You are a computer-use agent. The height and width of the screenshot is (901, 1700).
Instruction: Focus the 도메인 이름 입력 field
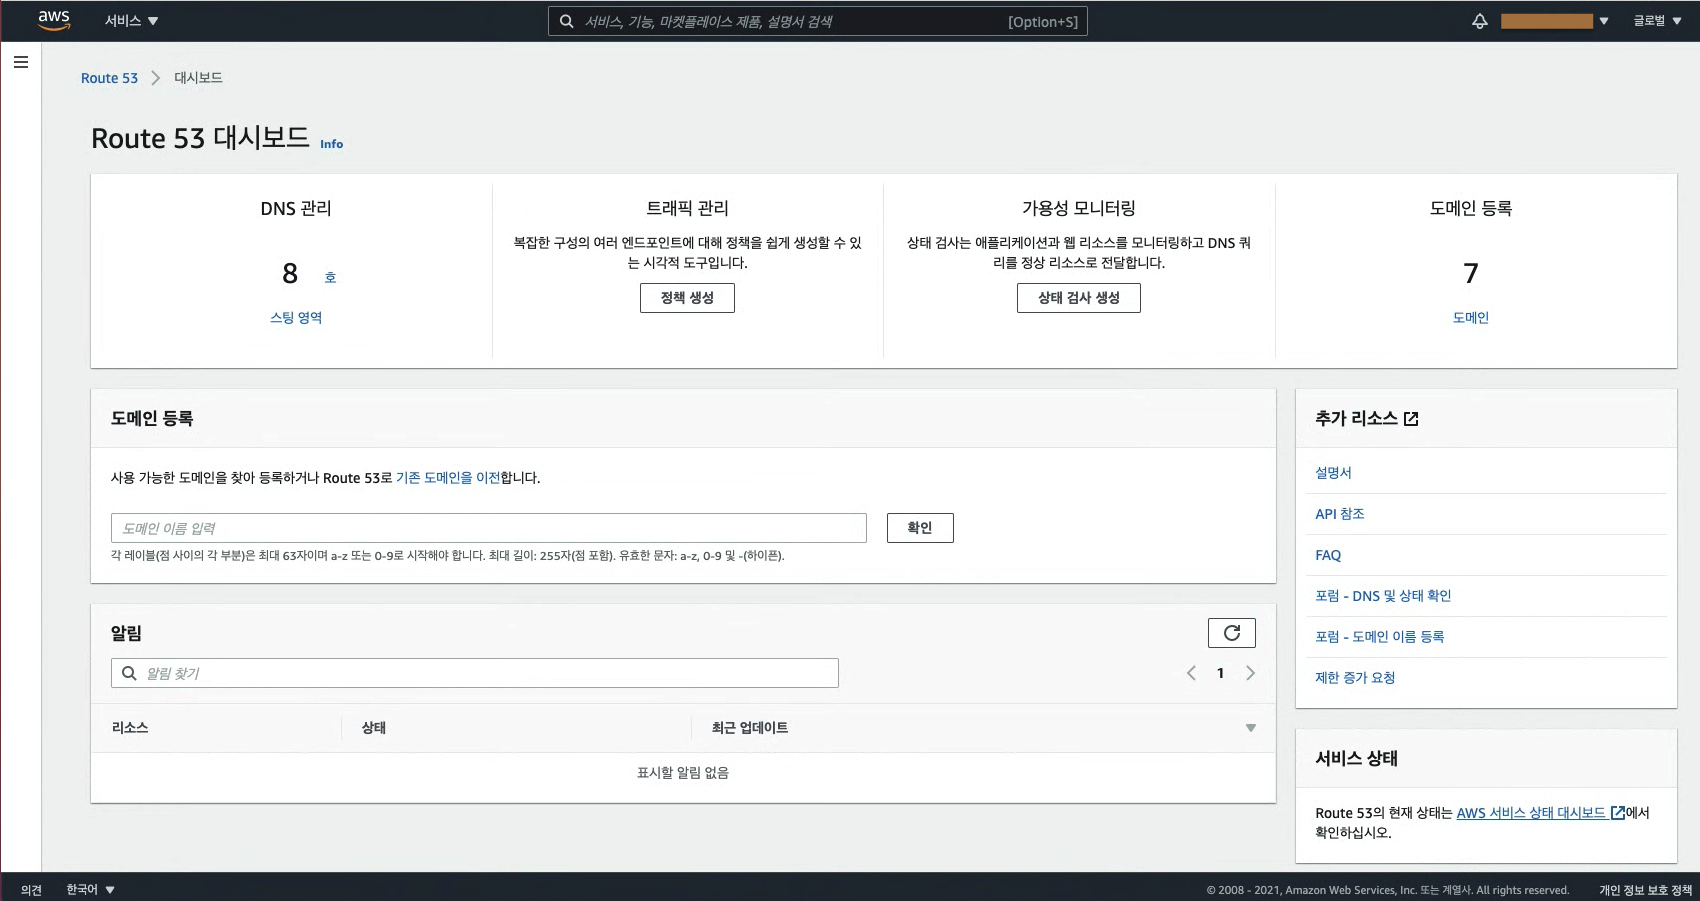488,528
